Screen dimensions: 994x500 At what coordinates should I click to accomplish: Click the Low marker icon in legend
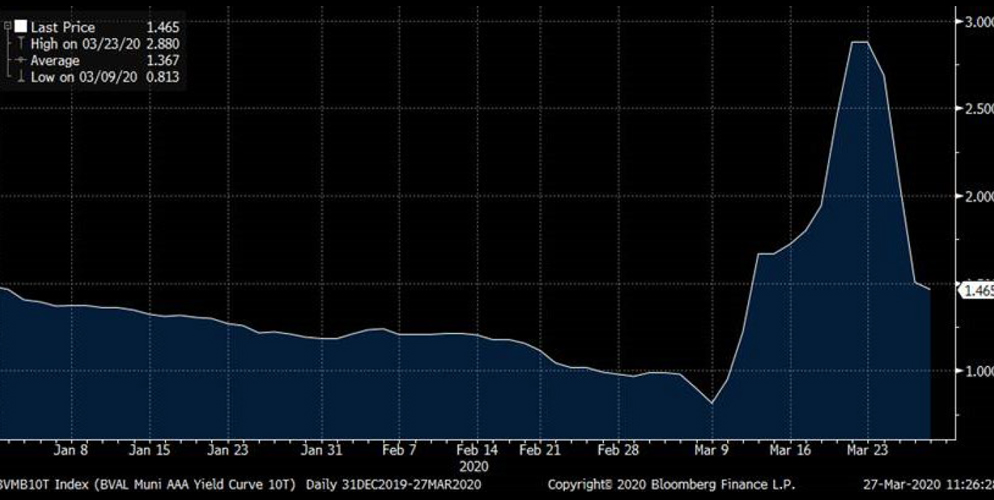(21, 77)
